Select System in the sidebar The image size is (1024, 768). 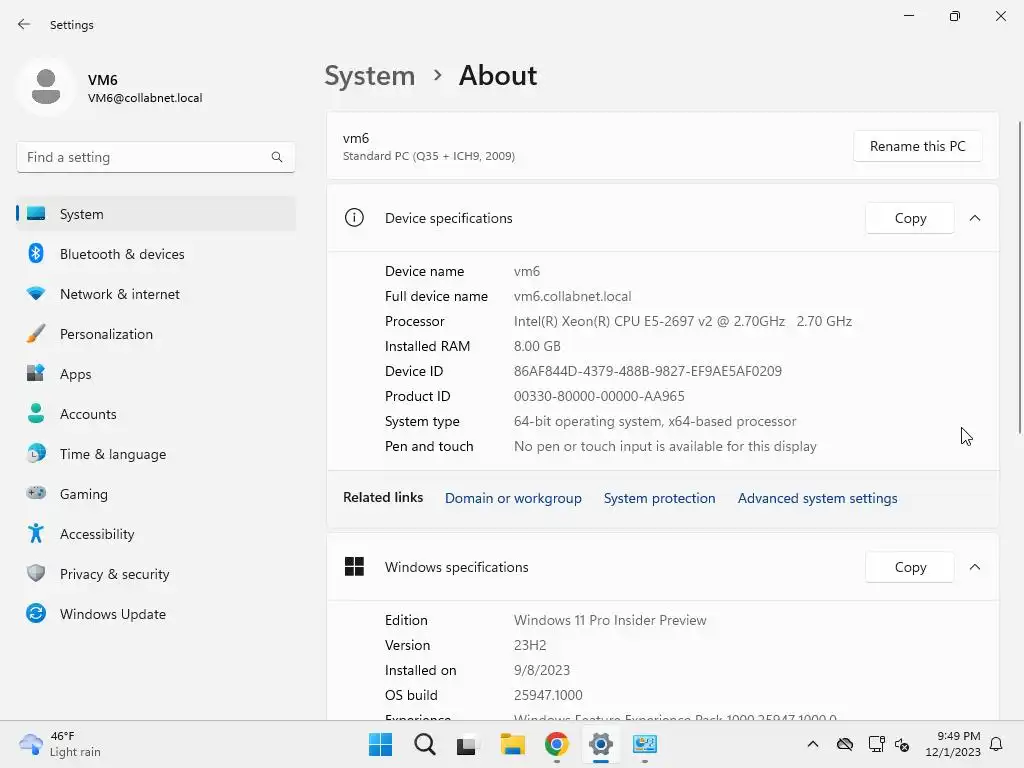click(x=156, y=214)
